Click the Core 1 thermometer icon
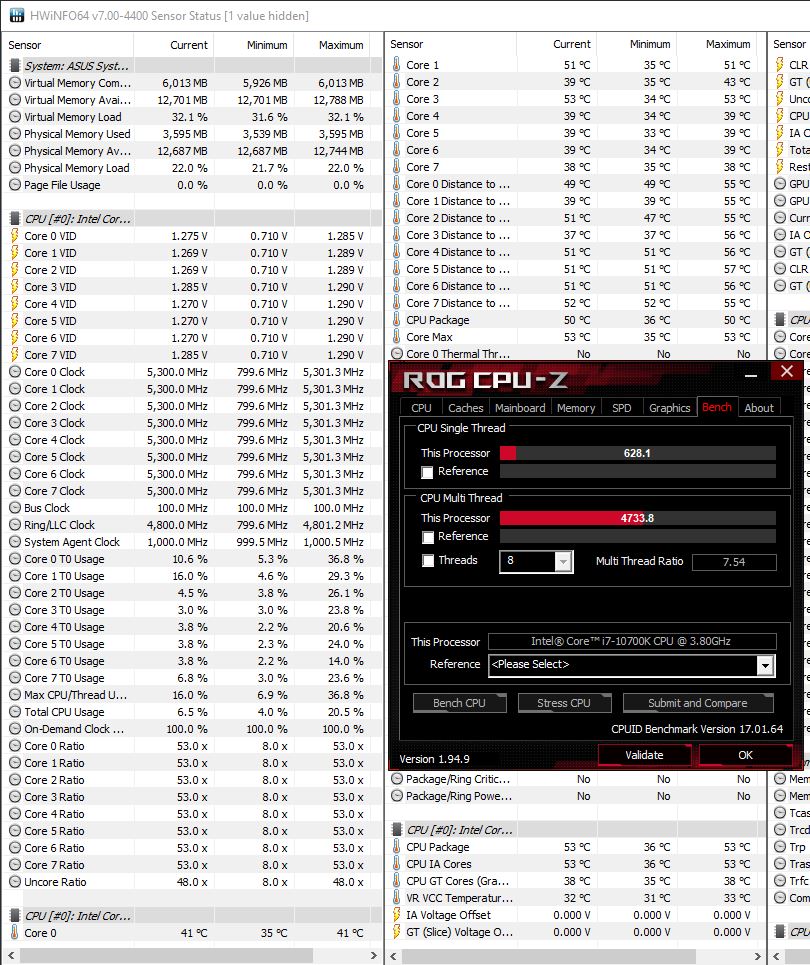Screen dimensions: 810x965 click(x=396, y=65)
